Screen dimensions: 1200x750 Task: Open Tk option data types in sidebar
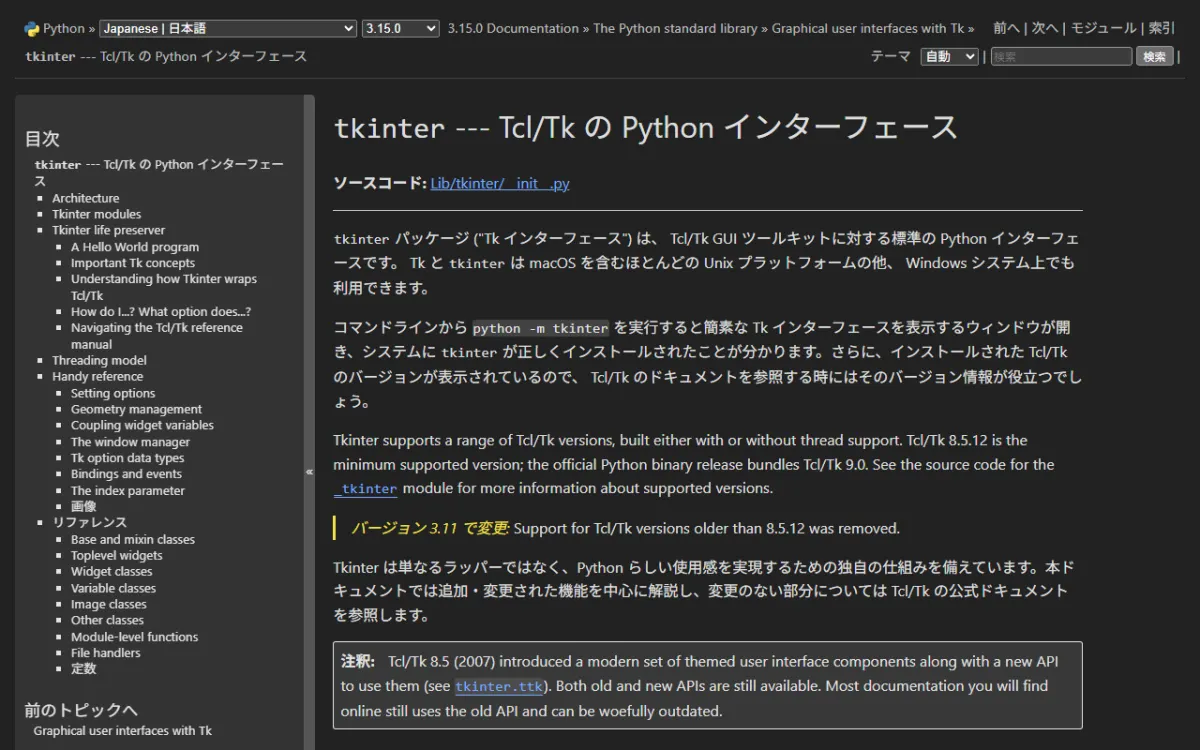[x=128, y=458]
